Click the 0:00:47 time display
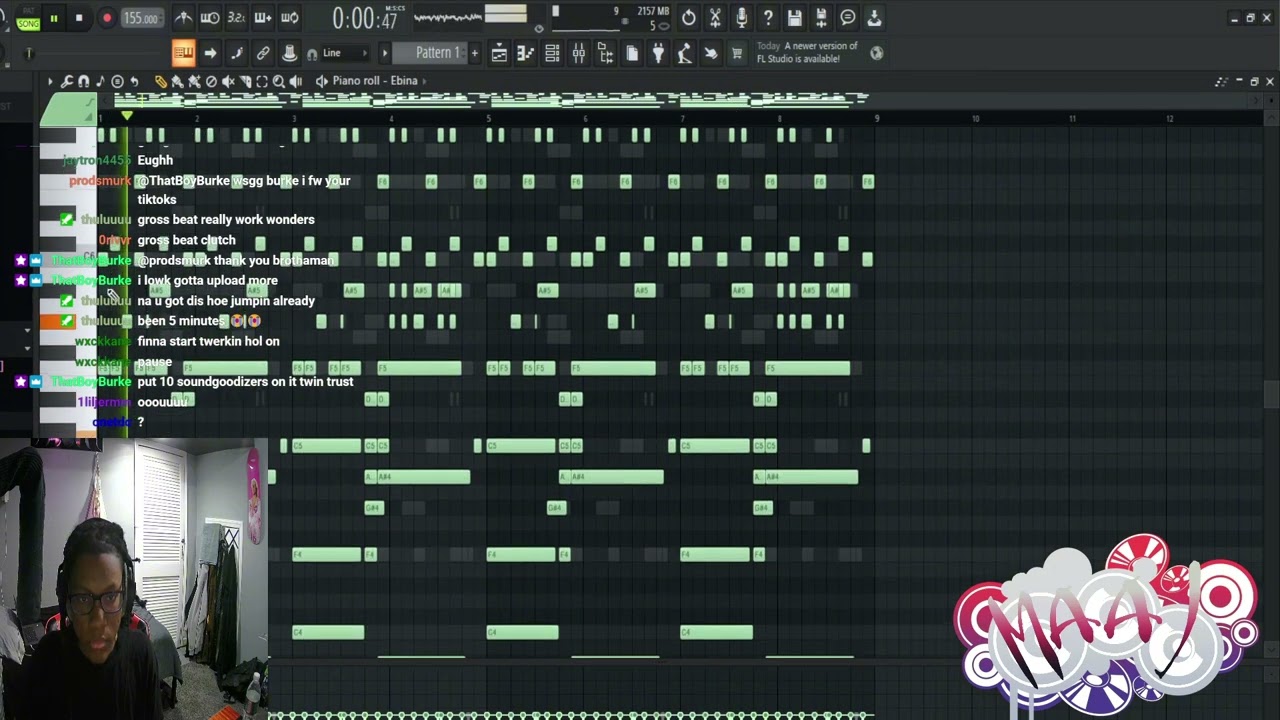Viewport: 1280px width, 720px height. 365,18
